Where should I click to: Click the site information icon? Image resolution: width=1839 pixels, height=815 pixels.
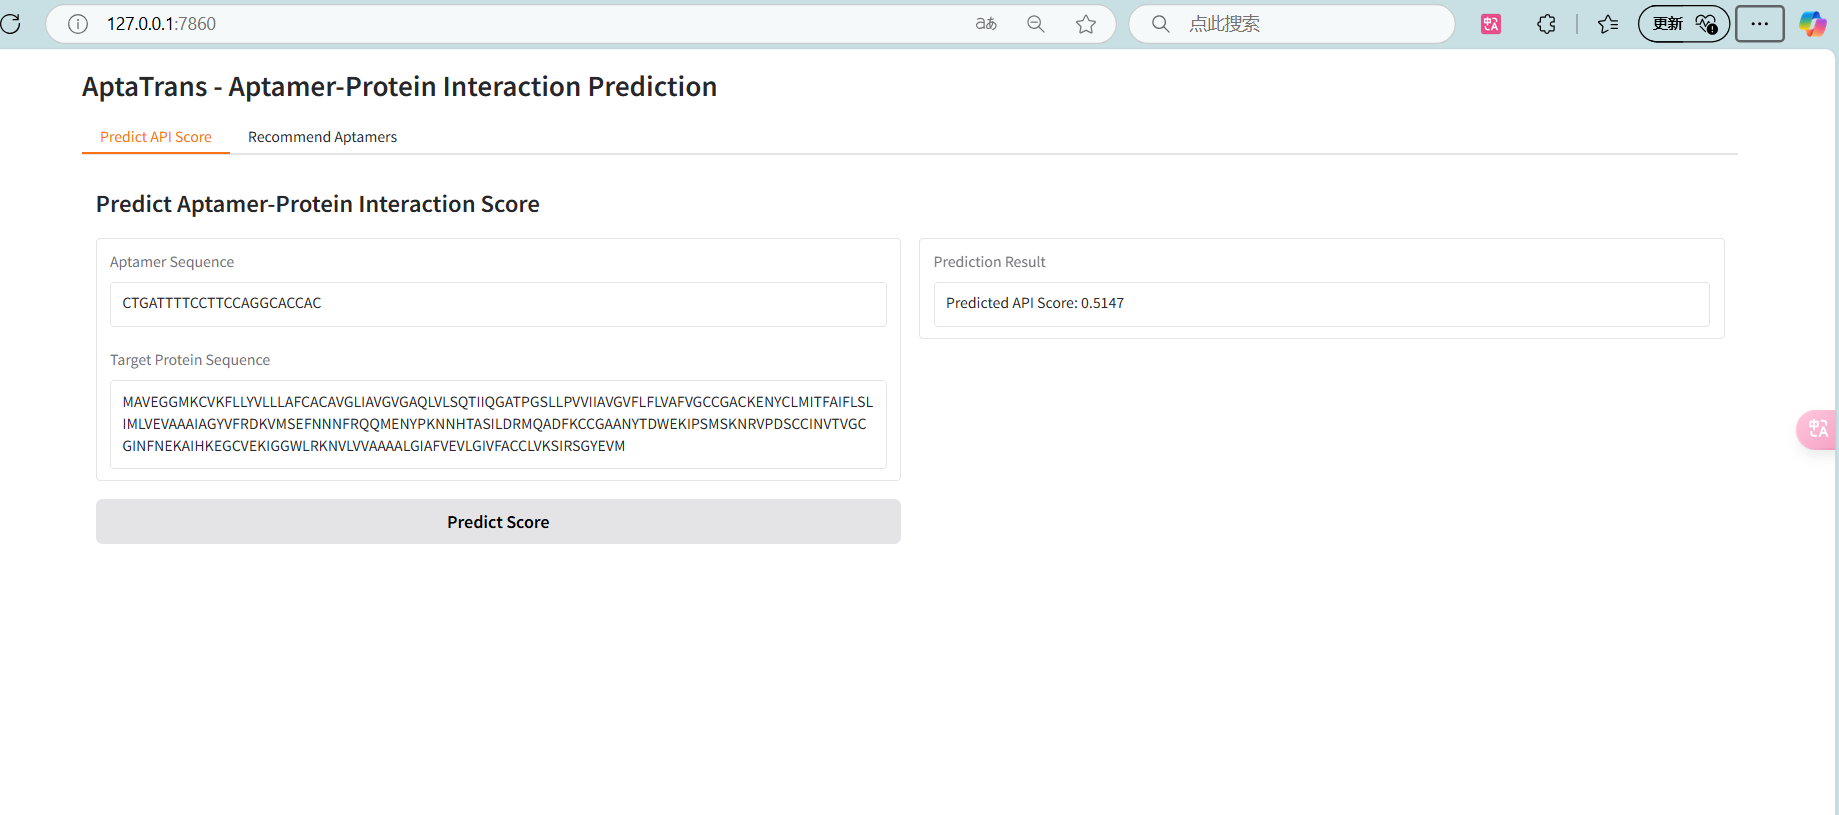(78, 24)
